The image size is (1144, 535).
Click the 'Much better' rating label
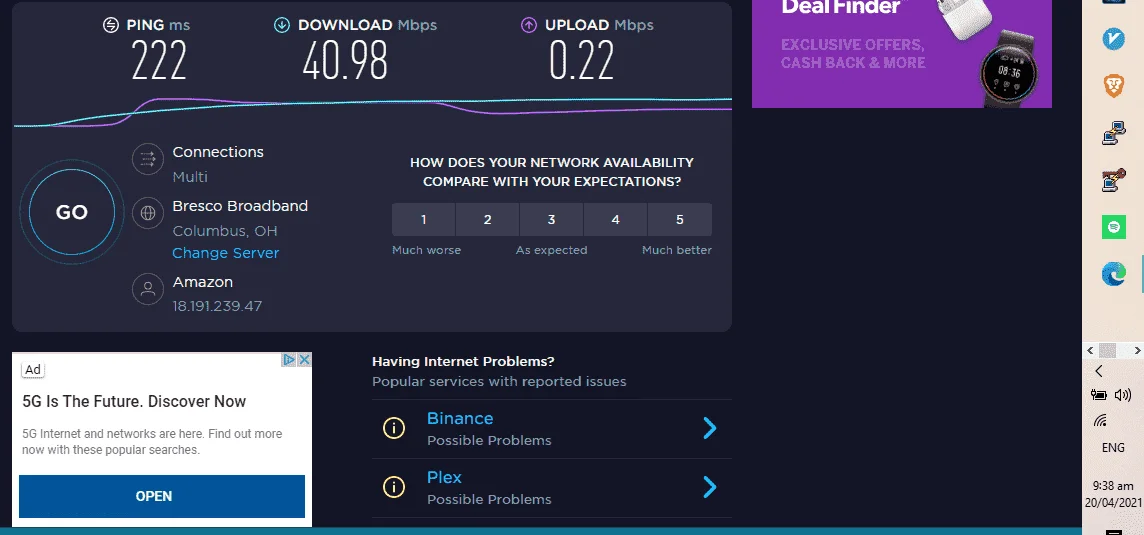click(x=677, y=250)
